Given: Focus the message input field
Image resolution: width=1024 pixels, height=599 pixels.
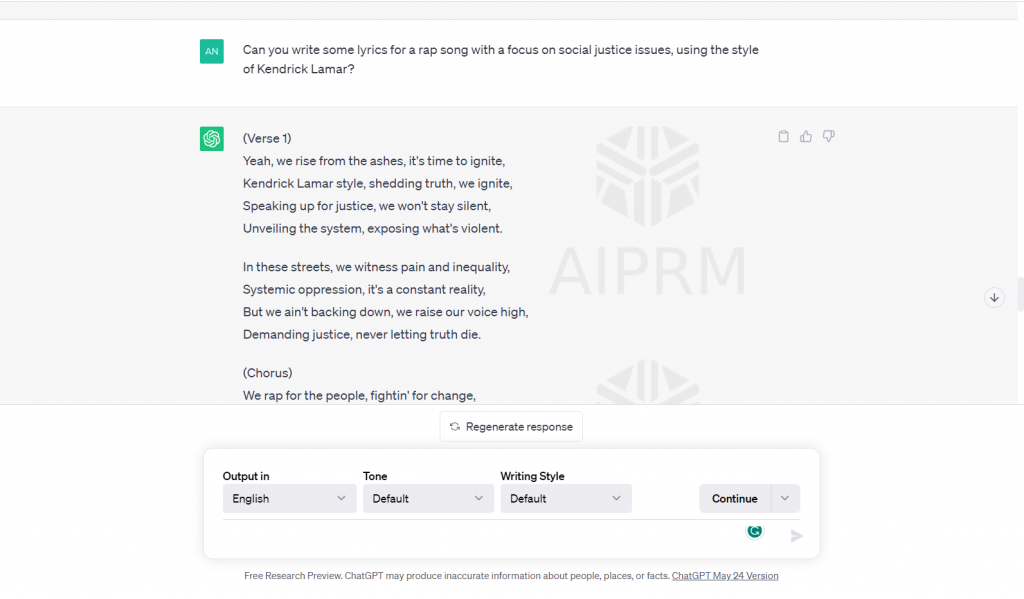Looking at the screenshot, I should 480,536.
